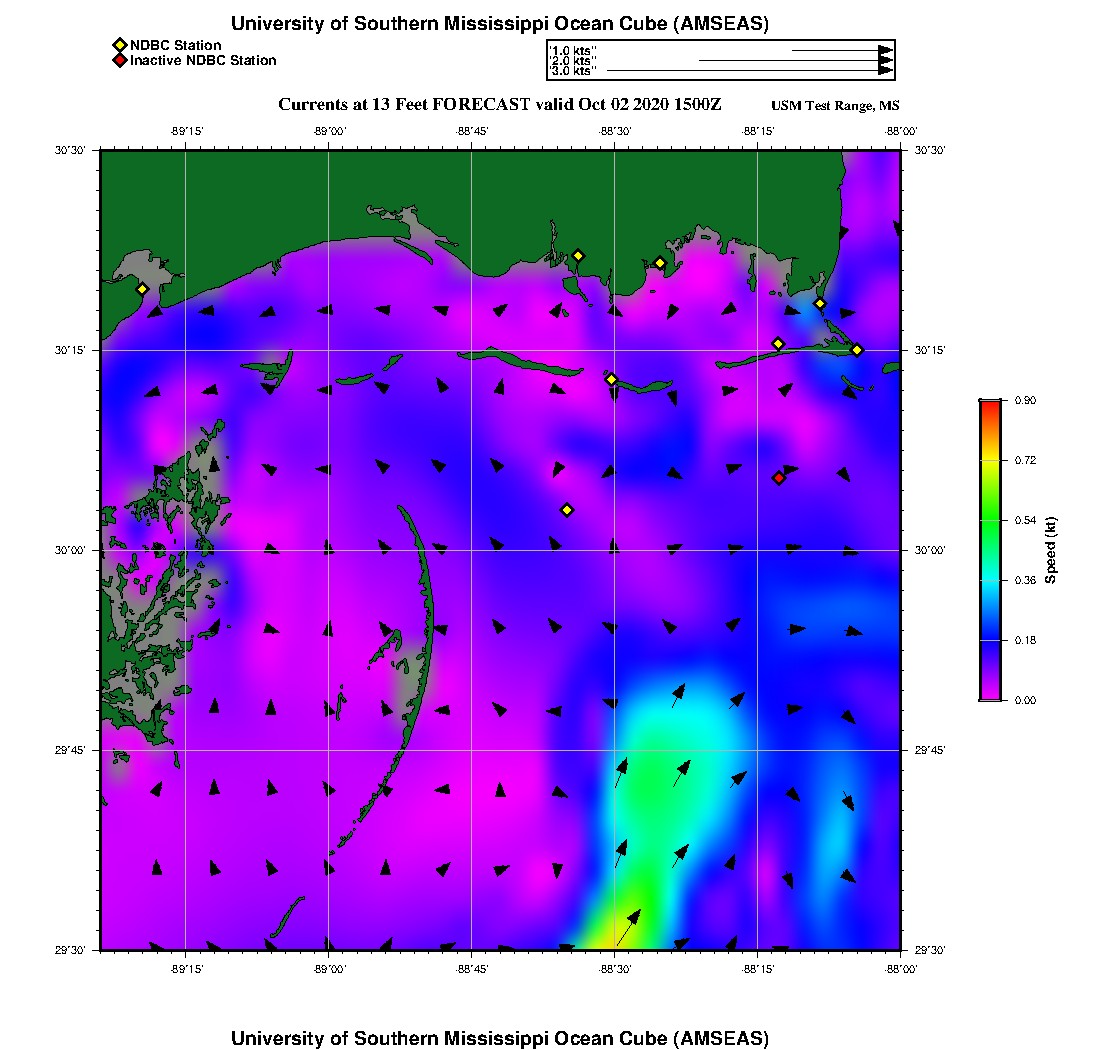This screenshot has height=1050, width=1100.
Task: Click the 'Speed (kt)' colorbar axis label
Action: click(1051, 550)
